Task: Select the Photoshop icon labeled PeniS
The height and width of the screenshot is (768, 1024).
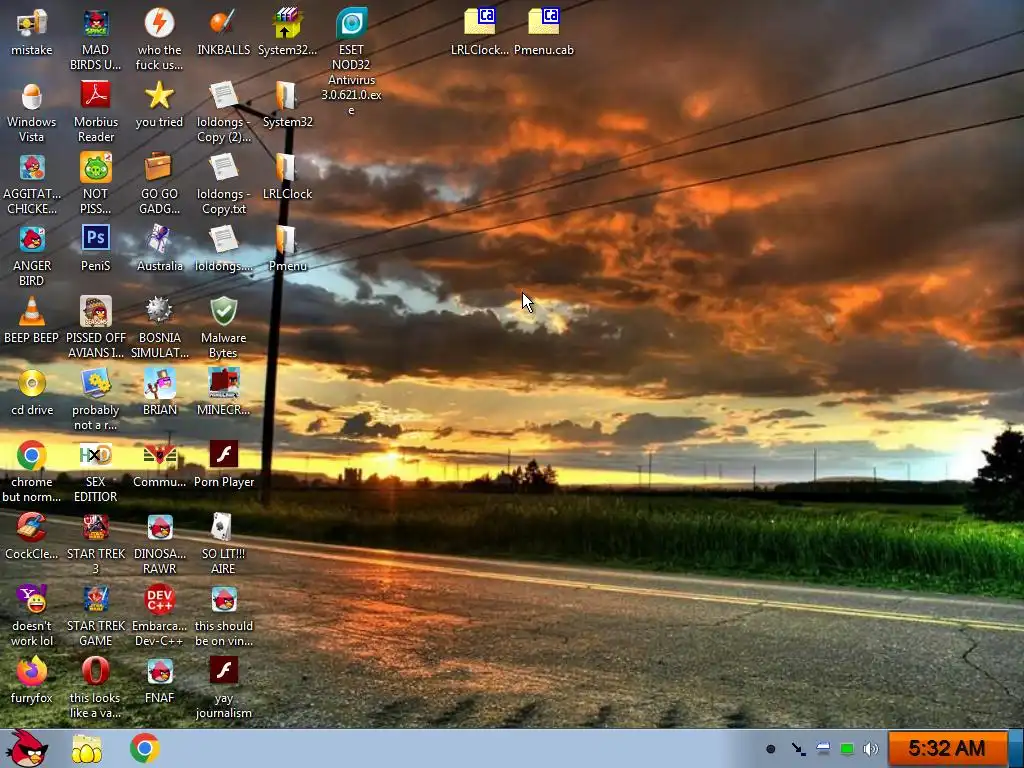Action: click(95, 240)
